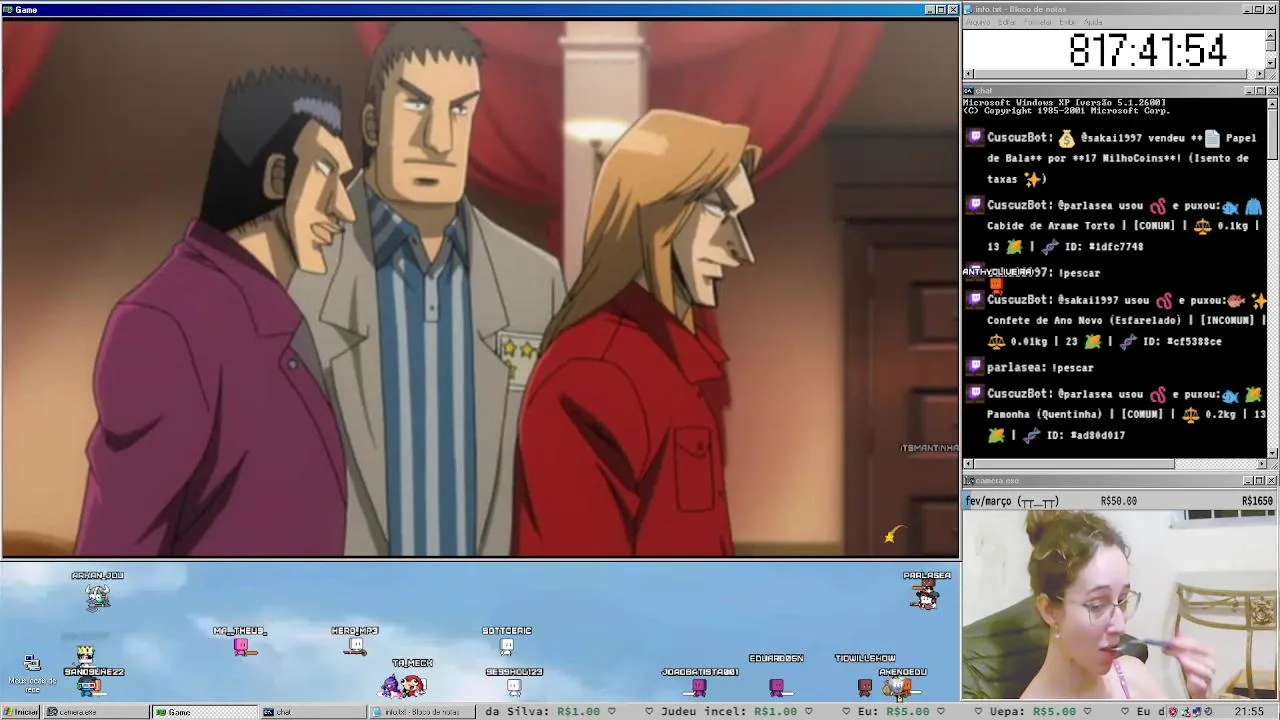Click the PARLASEA avatar character
This screenshot has width=1280, height=720.
926,597
